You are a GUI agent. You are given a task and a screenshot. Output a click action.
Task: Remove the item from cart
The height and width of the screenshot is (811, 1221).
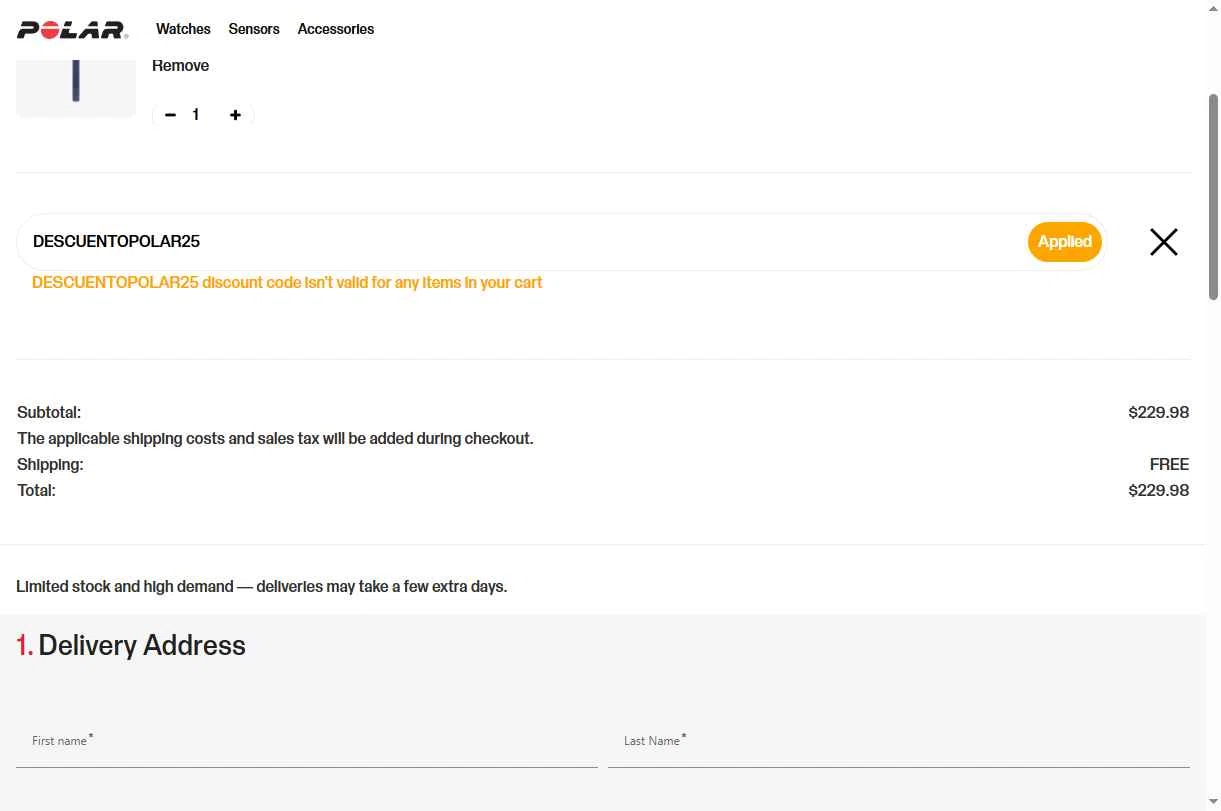coord(180,66)
